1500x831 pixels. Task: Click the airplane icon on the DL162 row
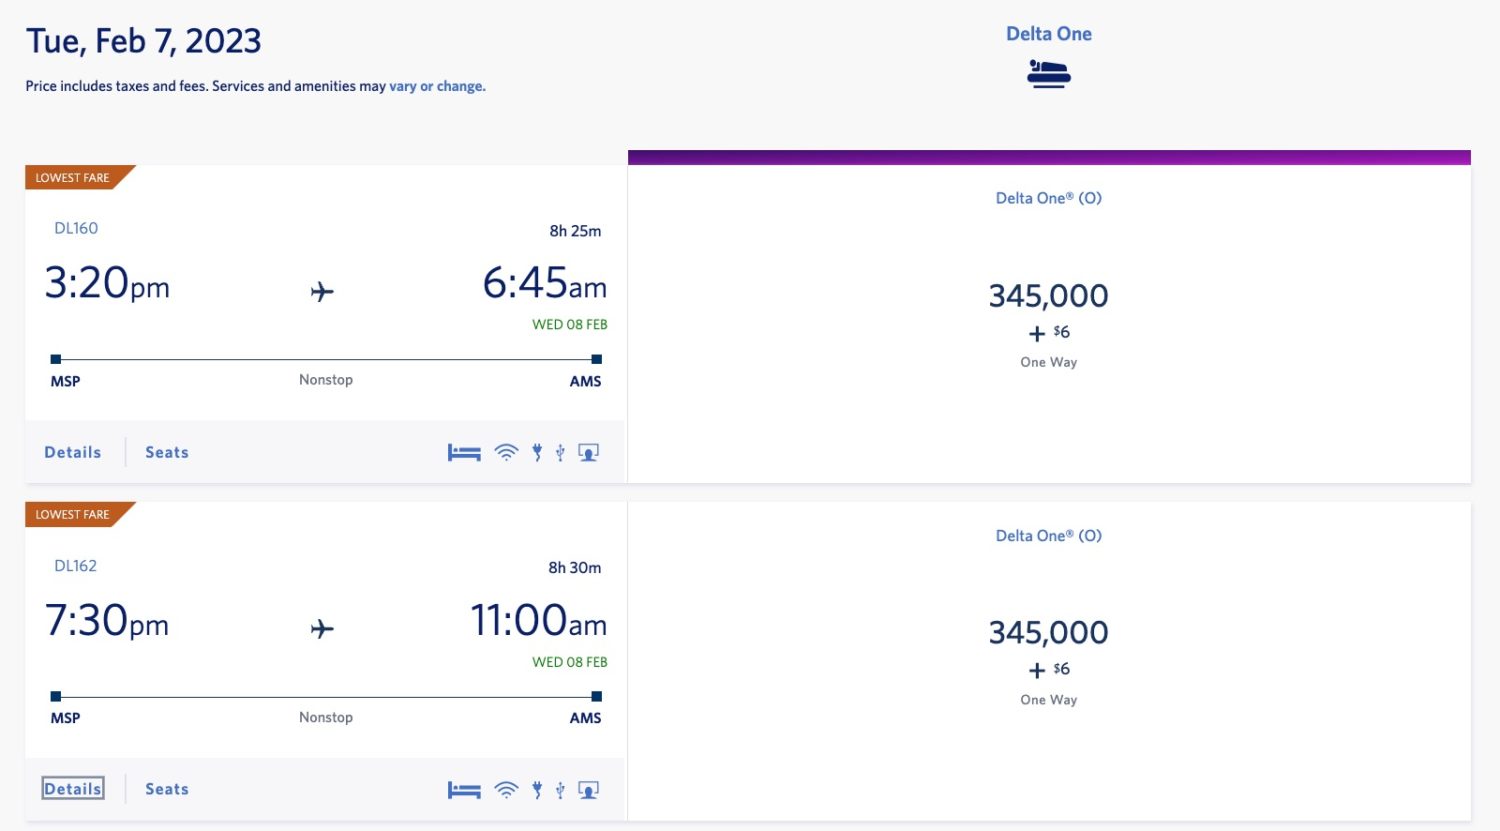click(x=321, y=628)
